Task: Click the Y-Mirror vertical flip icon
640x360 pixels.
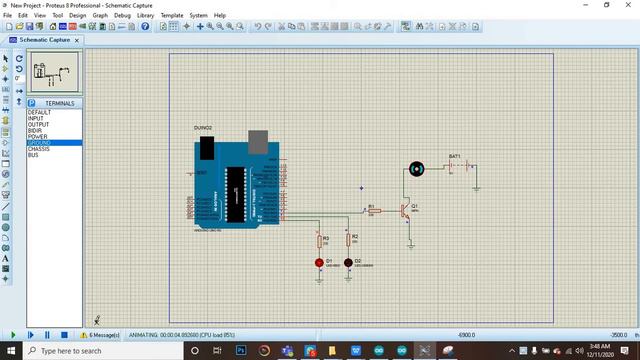Action: coord(19,101)
